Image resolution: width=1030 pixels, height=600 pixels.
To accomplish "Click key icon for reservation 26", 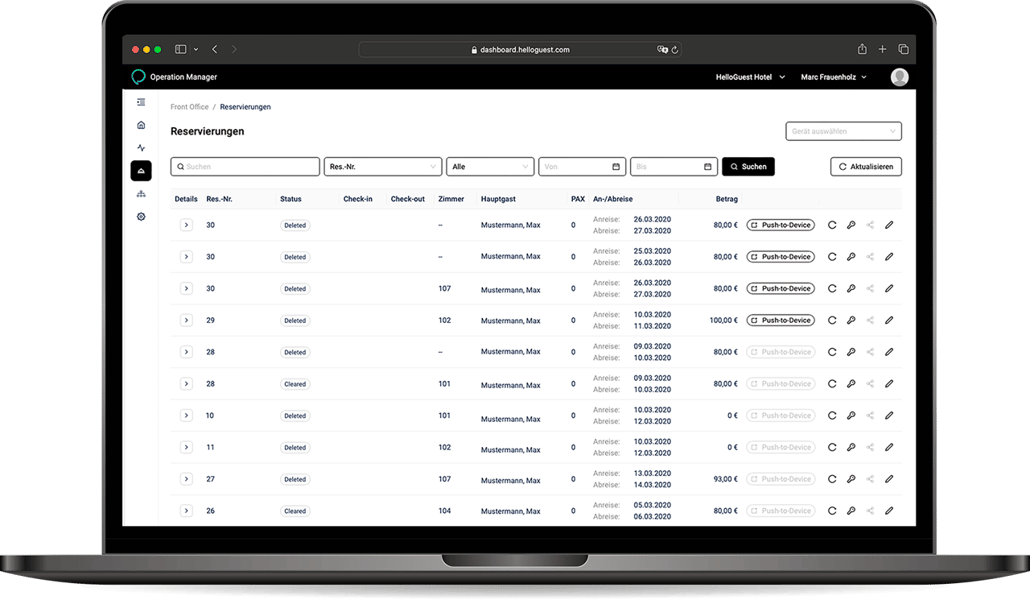I will pyautogui.click(x=851, y=511).
